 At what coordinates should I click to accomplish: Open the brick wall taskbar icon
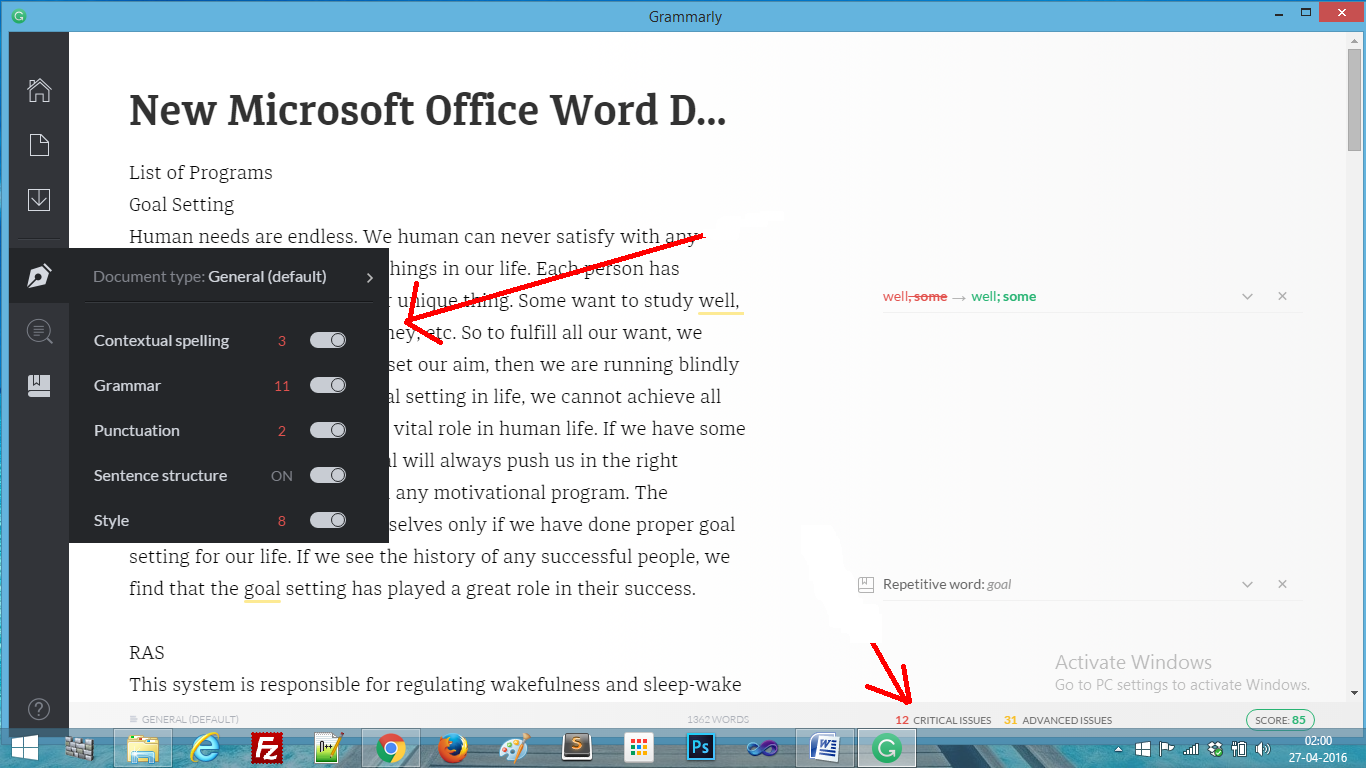(80, 748)
